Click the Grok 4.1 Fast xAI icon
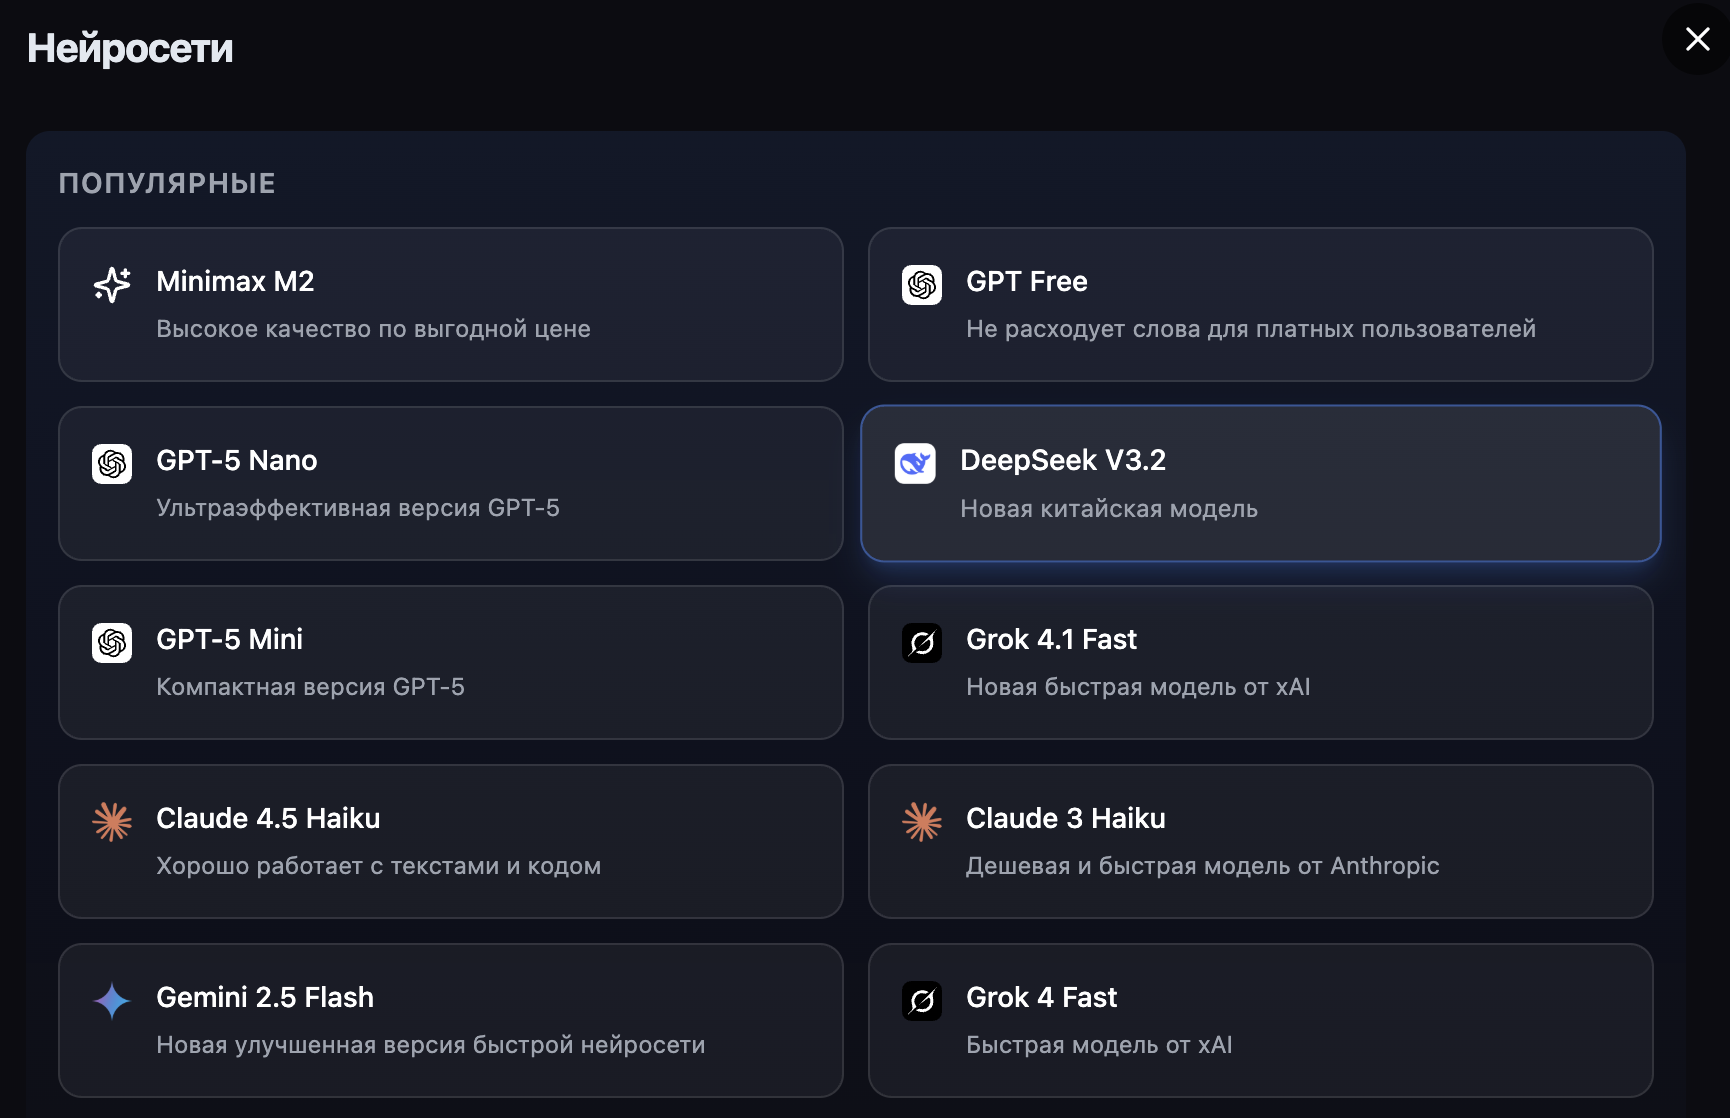The image size is (1730, 1118). [x=922, y=643]
